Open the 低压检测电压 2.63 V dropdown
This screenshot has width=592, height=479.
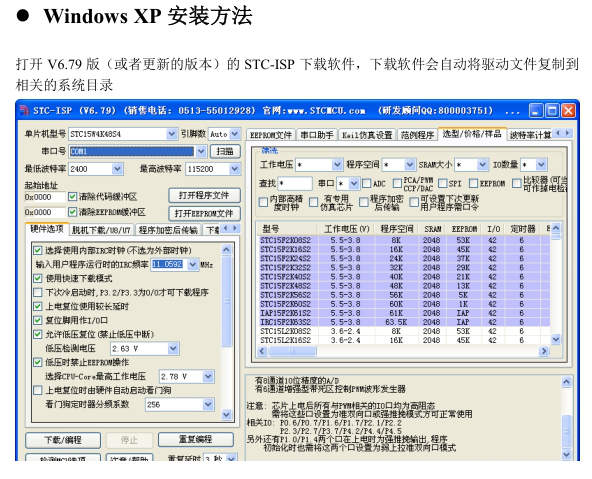(173, 348)
